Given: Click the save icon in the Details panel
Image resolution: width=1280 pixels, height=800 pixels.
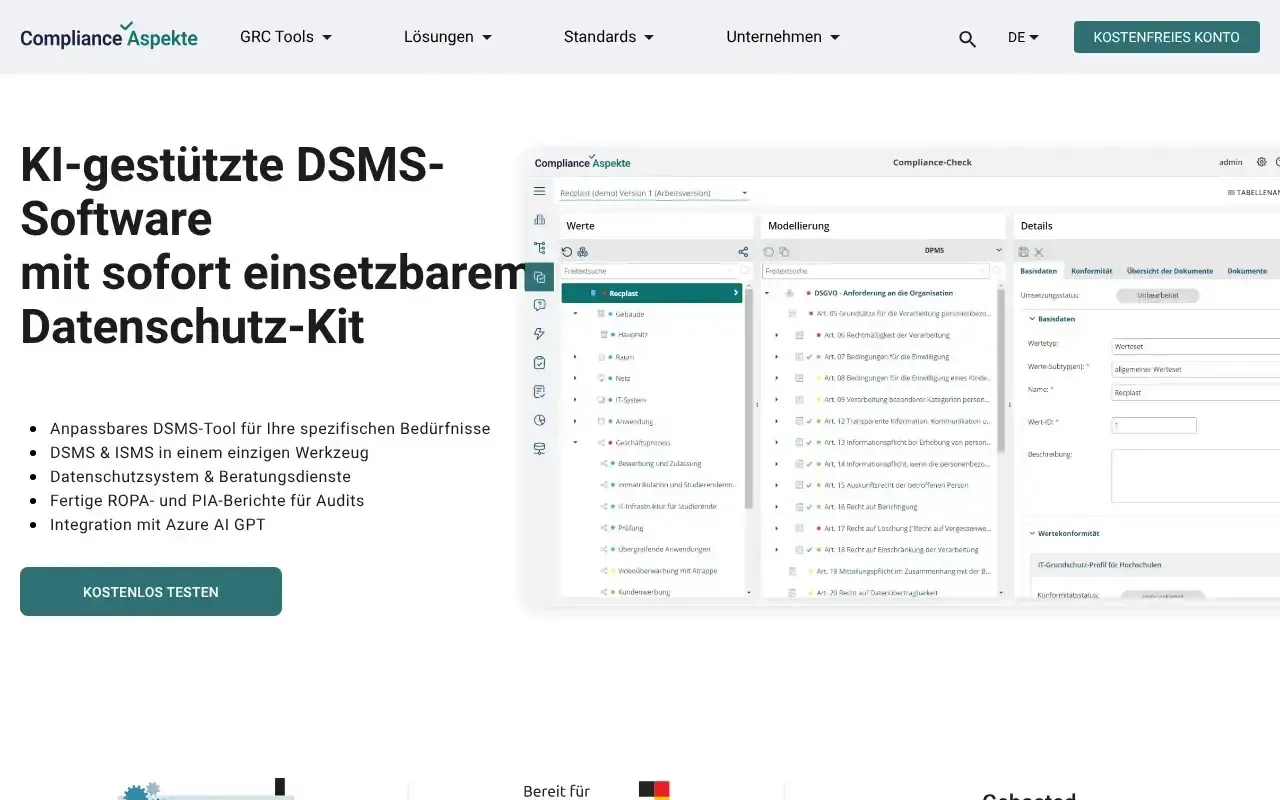Looking at the screenshot, I should click(x=1022, y=252).
